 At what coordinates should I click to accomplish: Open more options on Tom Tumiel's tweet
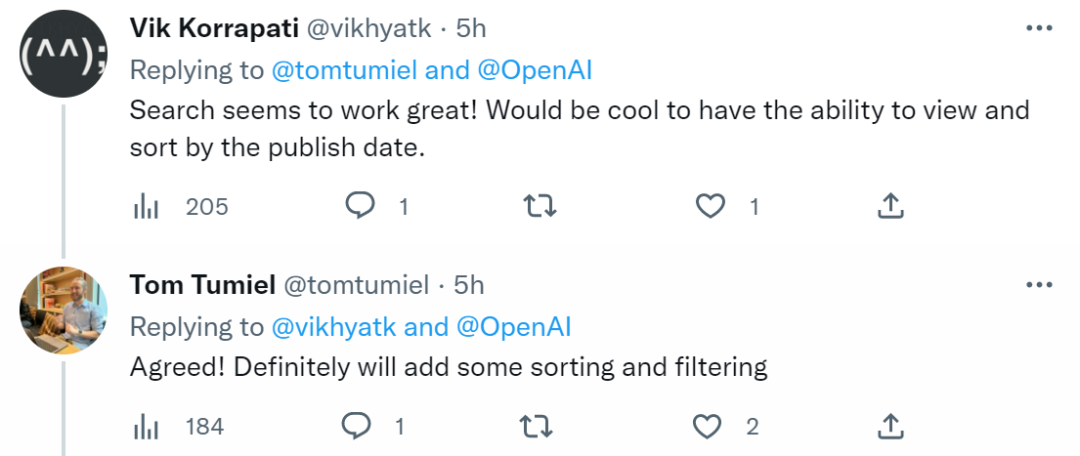1040,286
